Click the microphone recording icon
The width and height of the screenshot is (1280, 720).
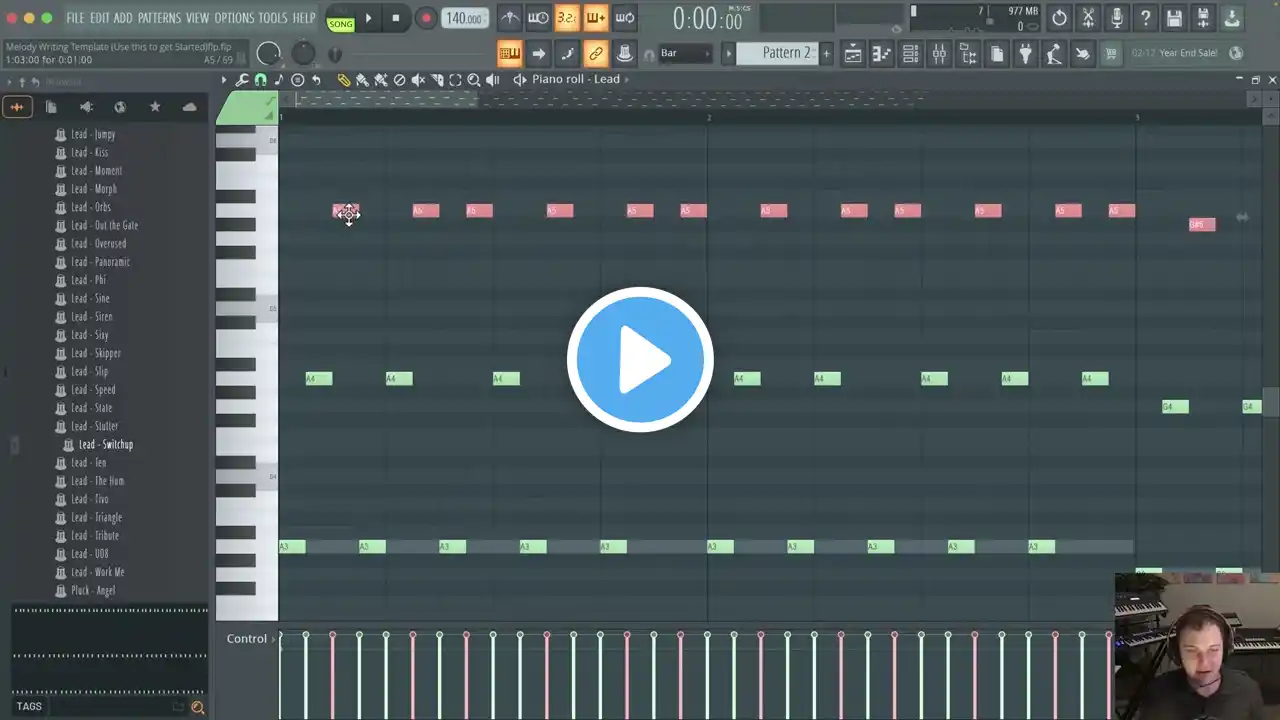1117,18
